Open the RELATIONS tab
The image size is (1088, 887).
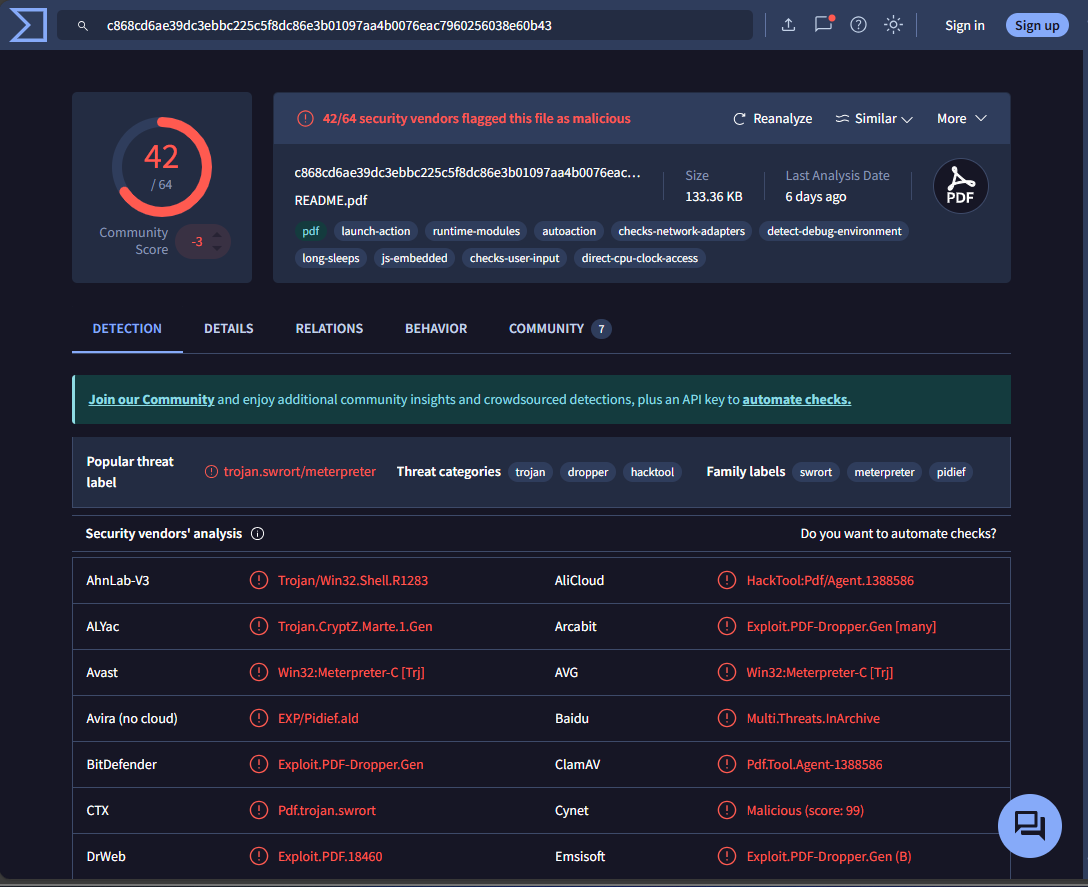(x=329, y=329)
